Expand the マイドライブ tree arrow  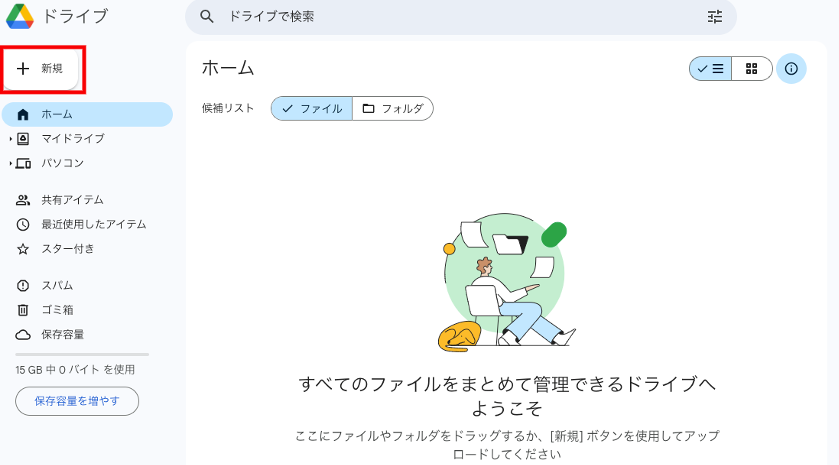(x=10, y=139)
